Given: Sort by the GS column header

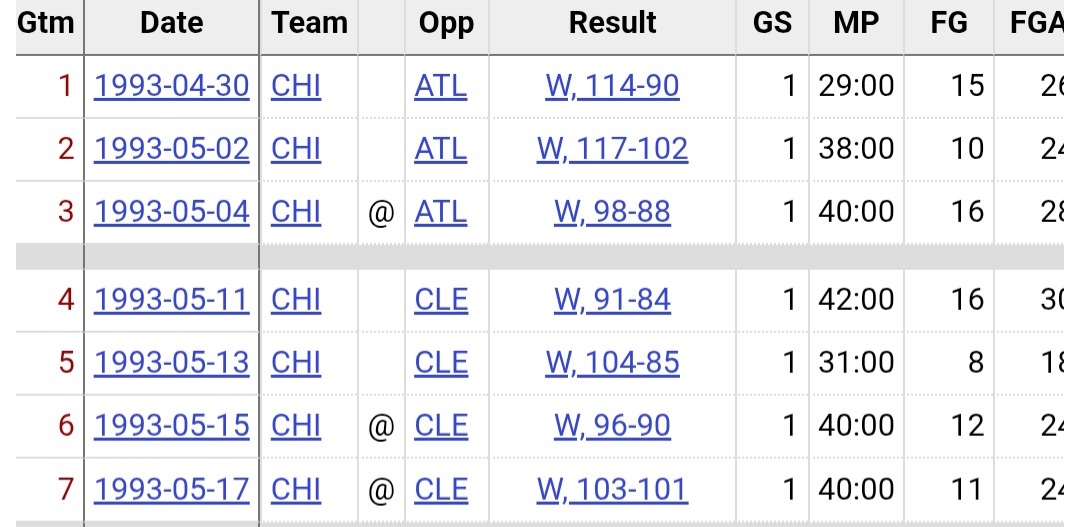Looking at the screenshot, I should point(772,23).
